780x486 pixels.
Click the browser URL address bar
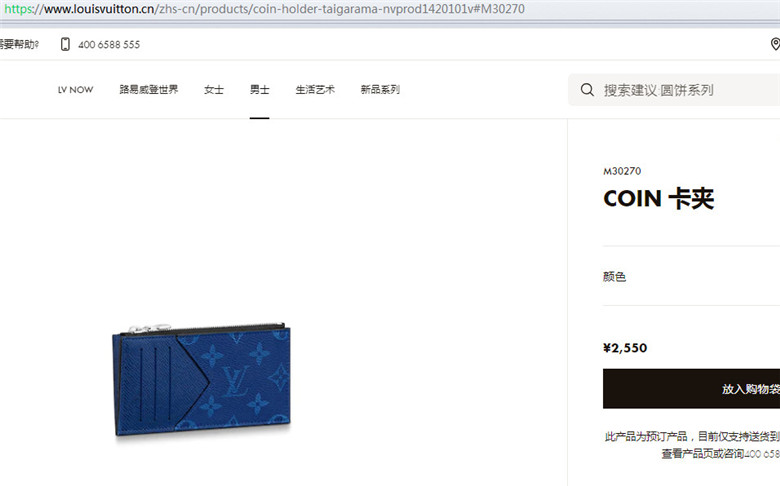click(x=390, y=9)
